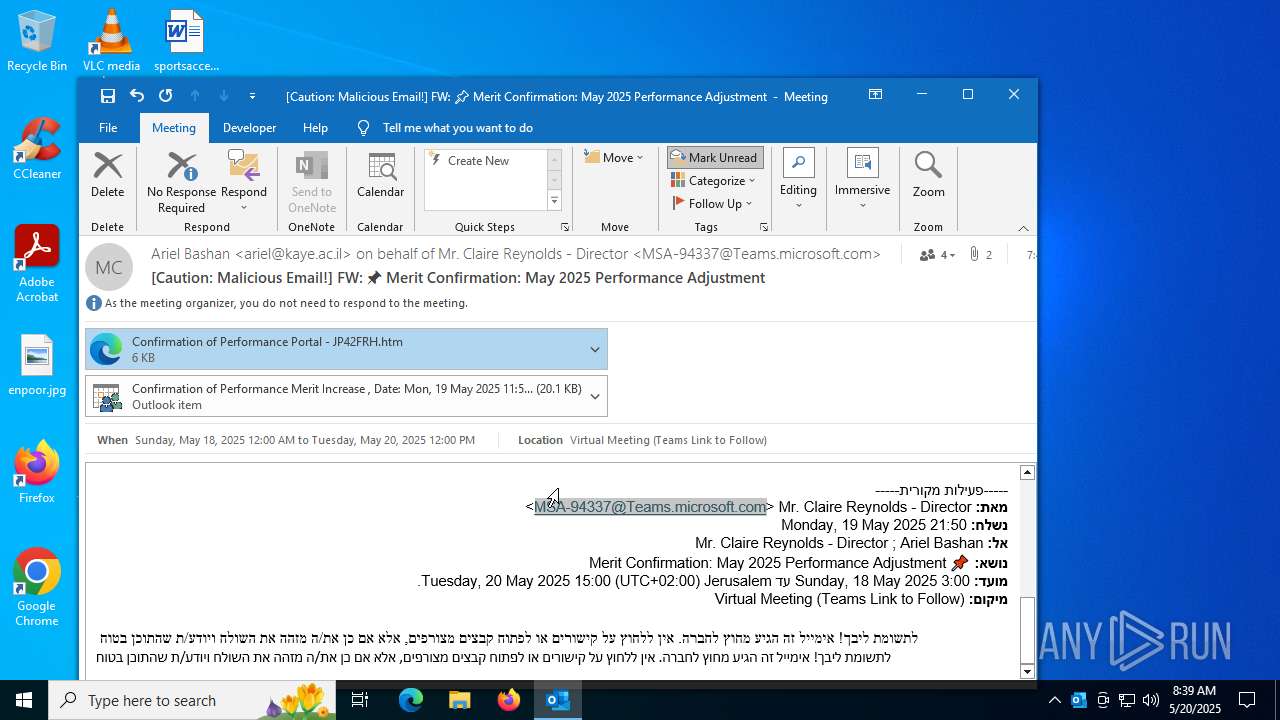This screenshot has height=720, width=1280.
Task: Open the Calendar from the ribbon
Action: click(x=380, y=175)
